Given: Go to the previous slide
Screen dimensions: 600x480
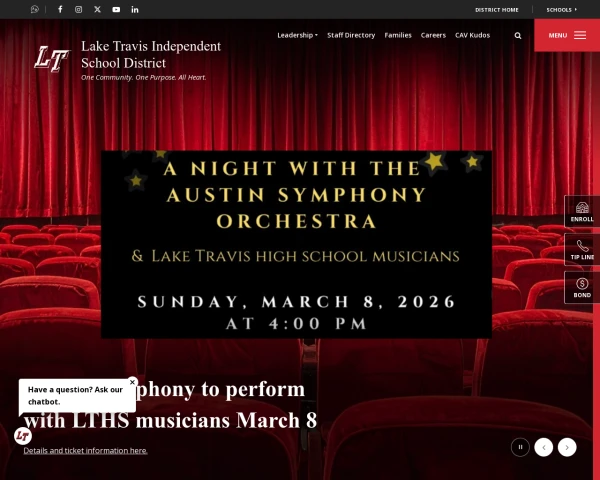Looking at the screenshot, I should (543, 447).
